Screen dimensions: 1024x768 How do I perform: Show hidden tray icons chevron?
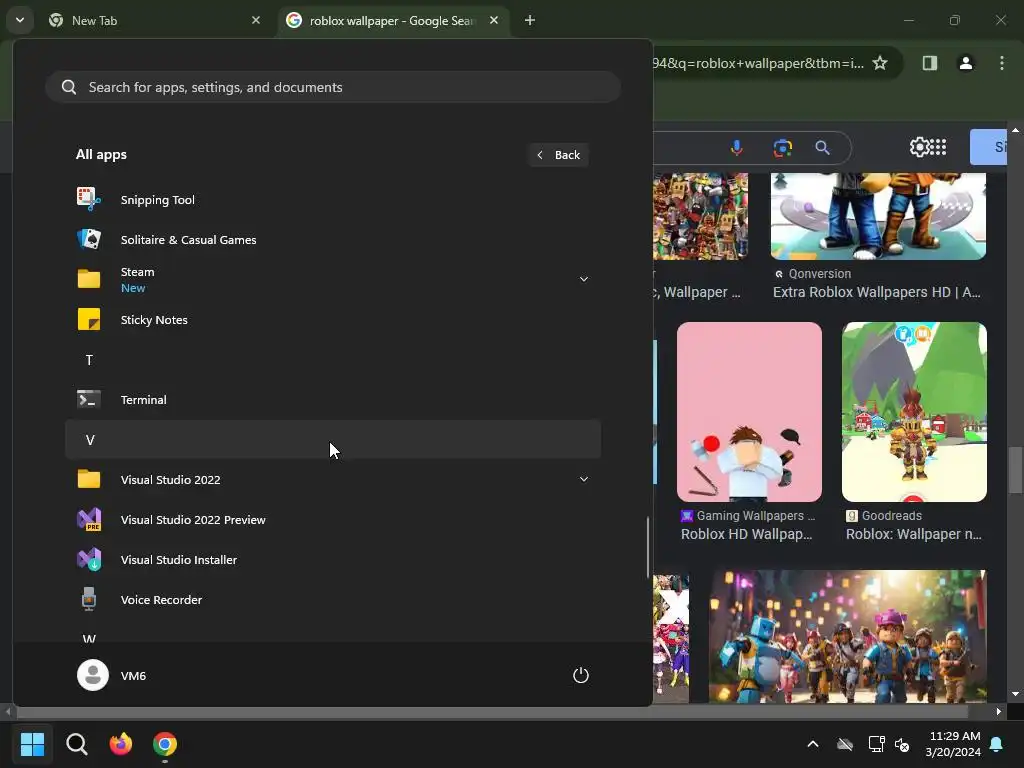click(812, 744)
